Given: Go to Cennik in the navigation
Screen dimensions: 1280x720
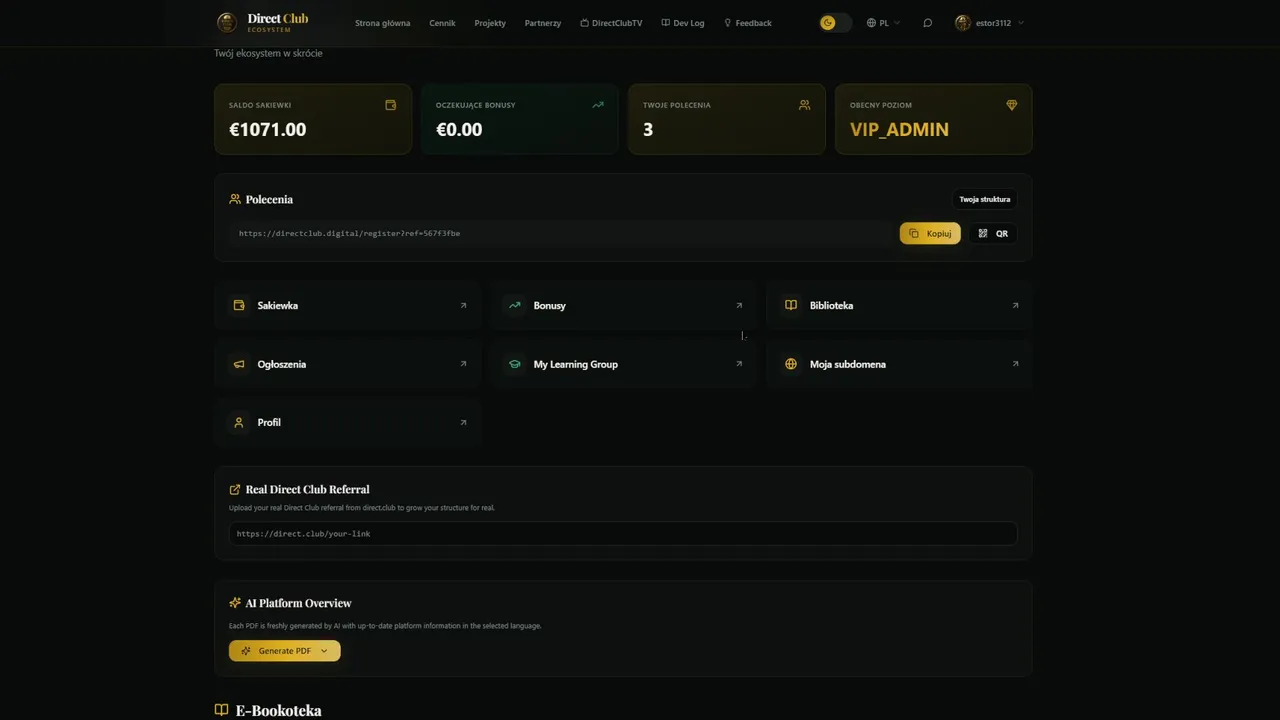Looking at the screenshot, I should 442,23.
